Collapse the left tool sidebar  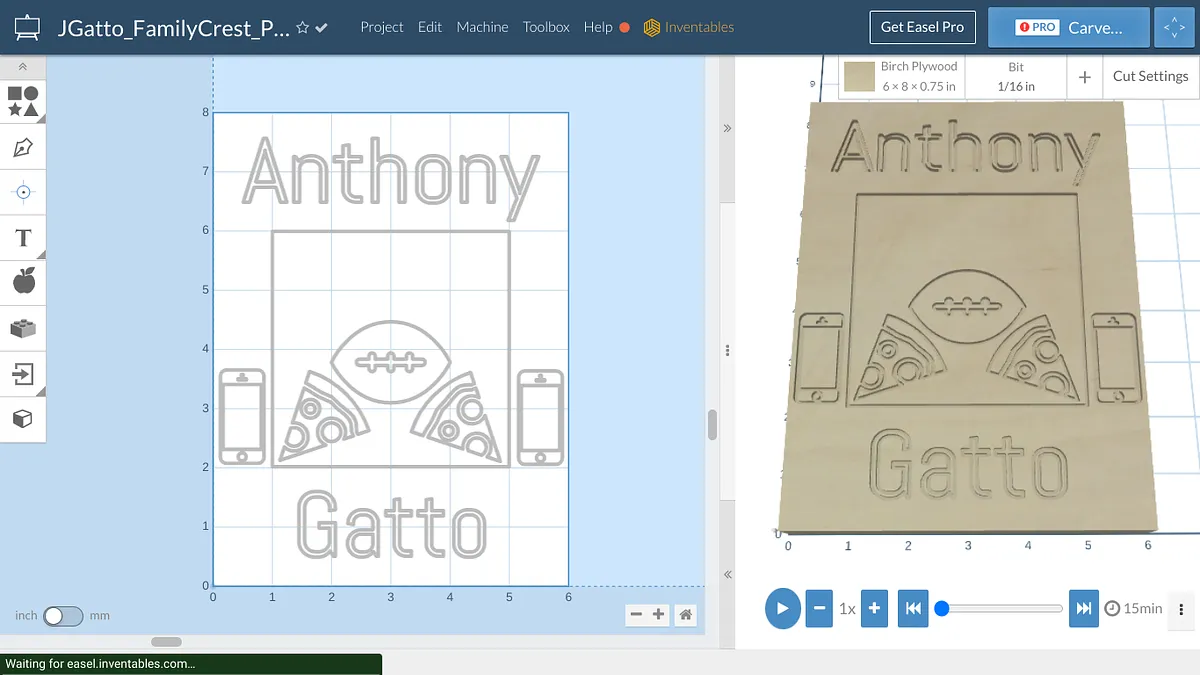[x=23, y=67]
